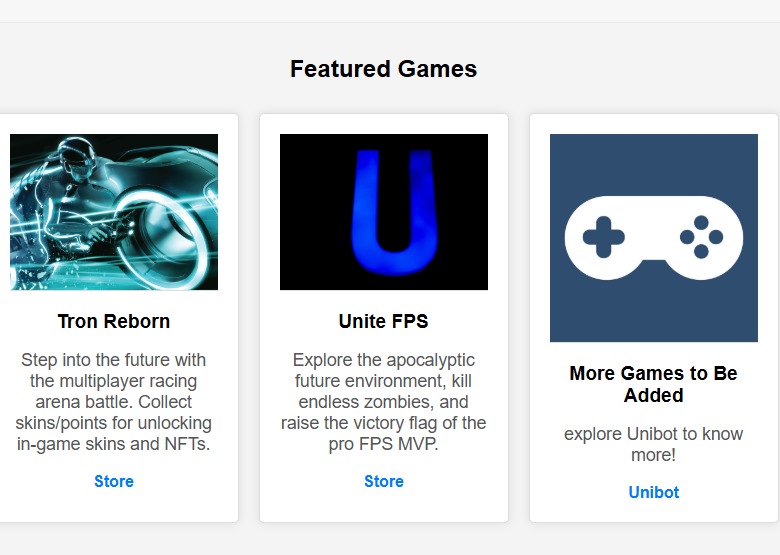Screen dimensions: 780x555
Task: Open the Store link under Unite FPS
Action: [384, 481]
